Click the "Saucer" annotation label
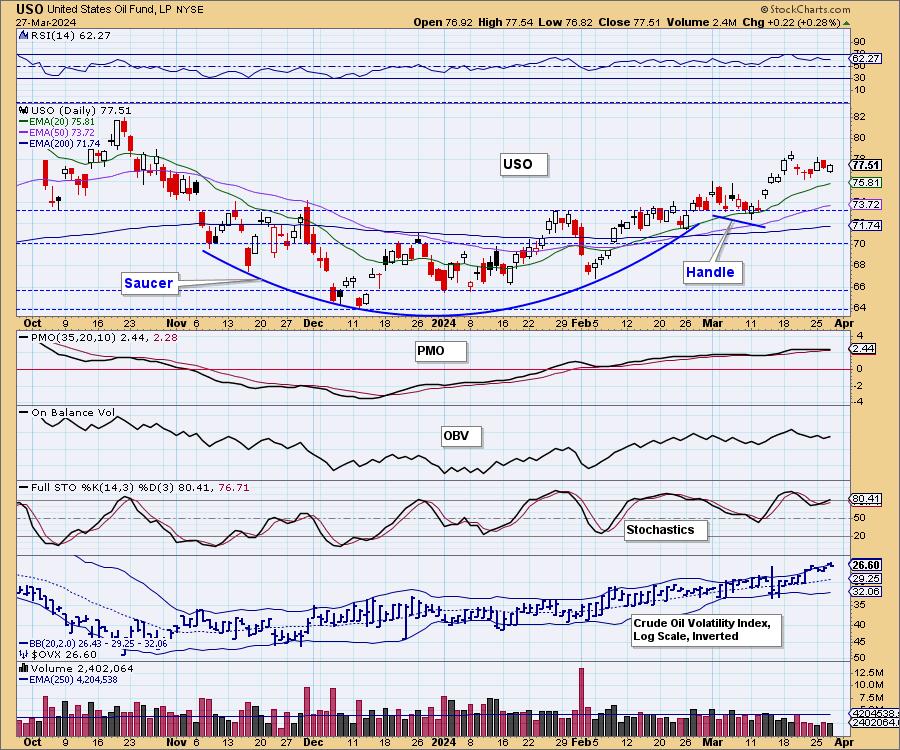The height and width of the screenshot is (750, 900). 149,283
